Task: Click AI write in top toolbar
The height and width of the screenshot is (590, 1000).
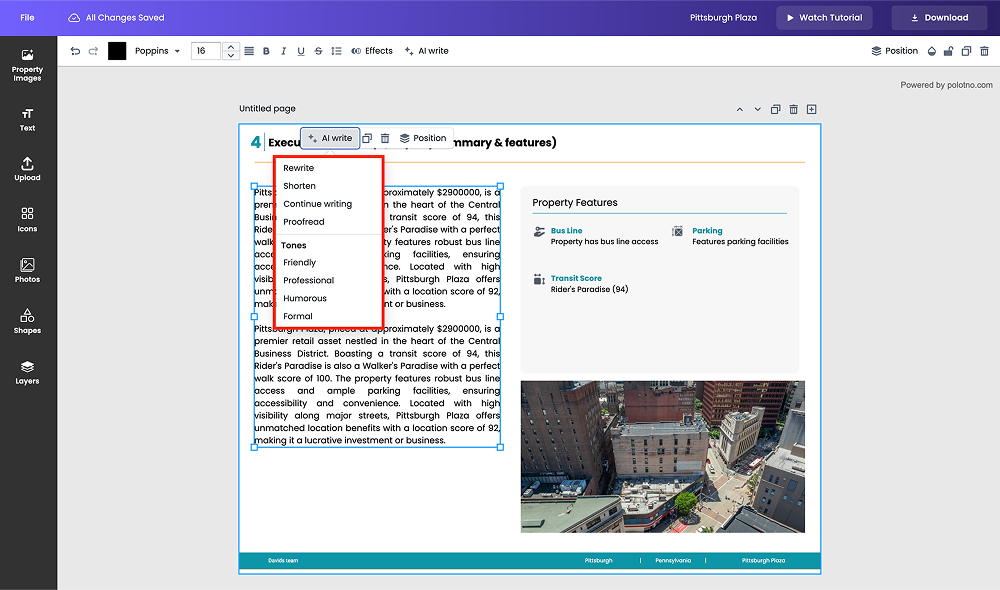Action: [427, 51]
